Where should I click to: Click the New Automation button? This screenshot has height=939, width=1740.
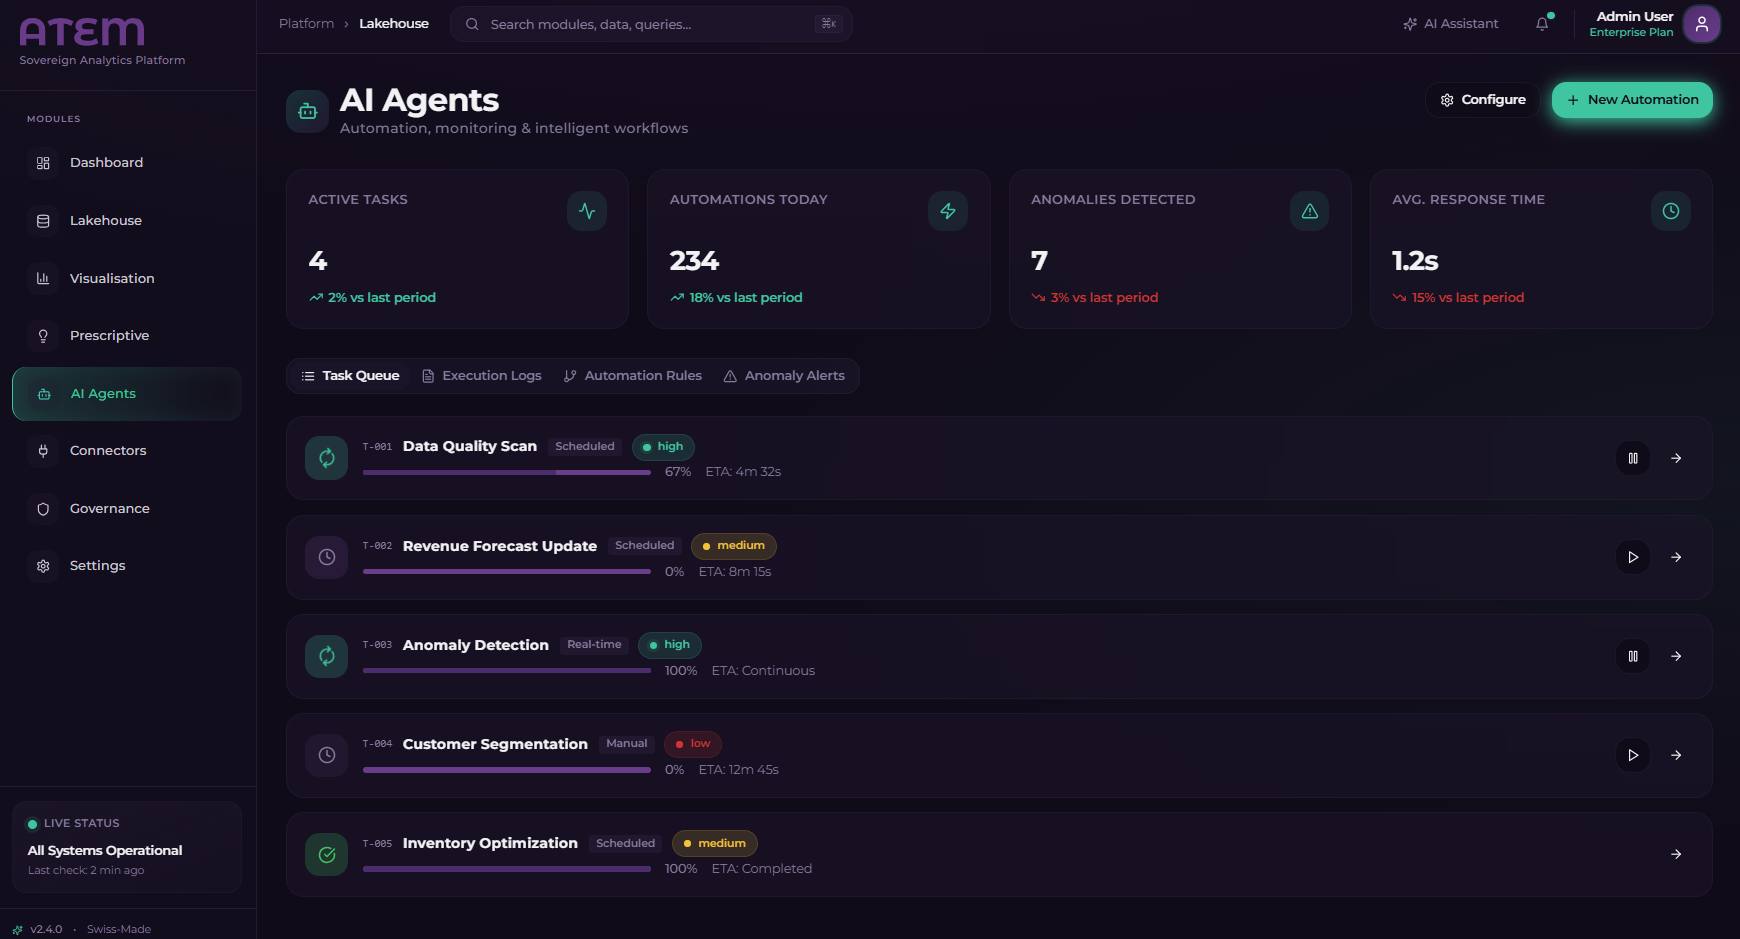(1632, 100)
